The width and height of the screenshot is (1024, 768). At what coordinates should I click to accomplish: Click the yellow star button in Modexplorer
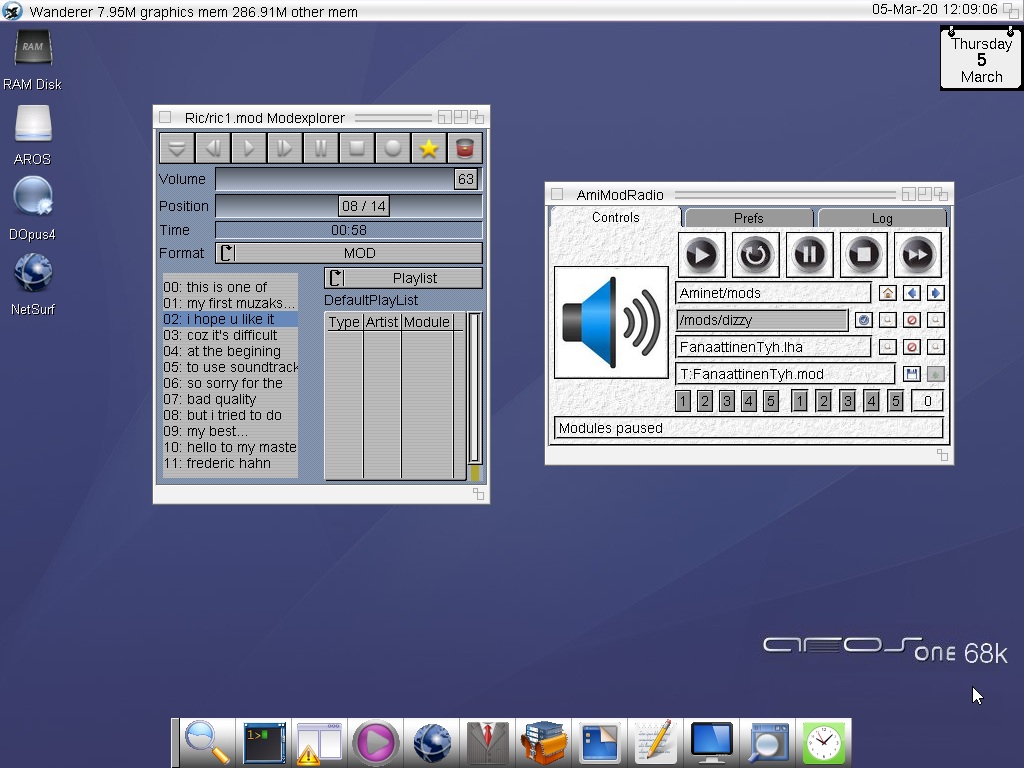(x=429, y=149)
